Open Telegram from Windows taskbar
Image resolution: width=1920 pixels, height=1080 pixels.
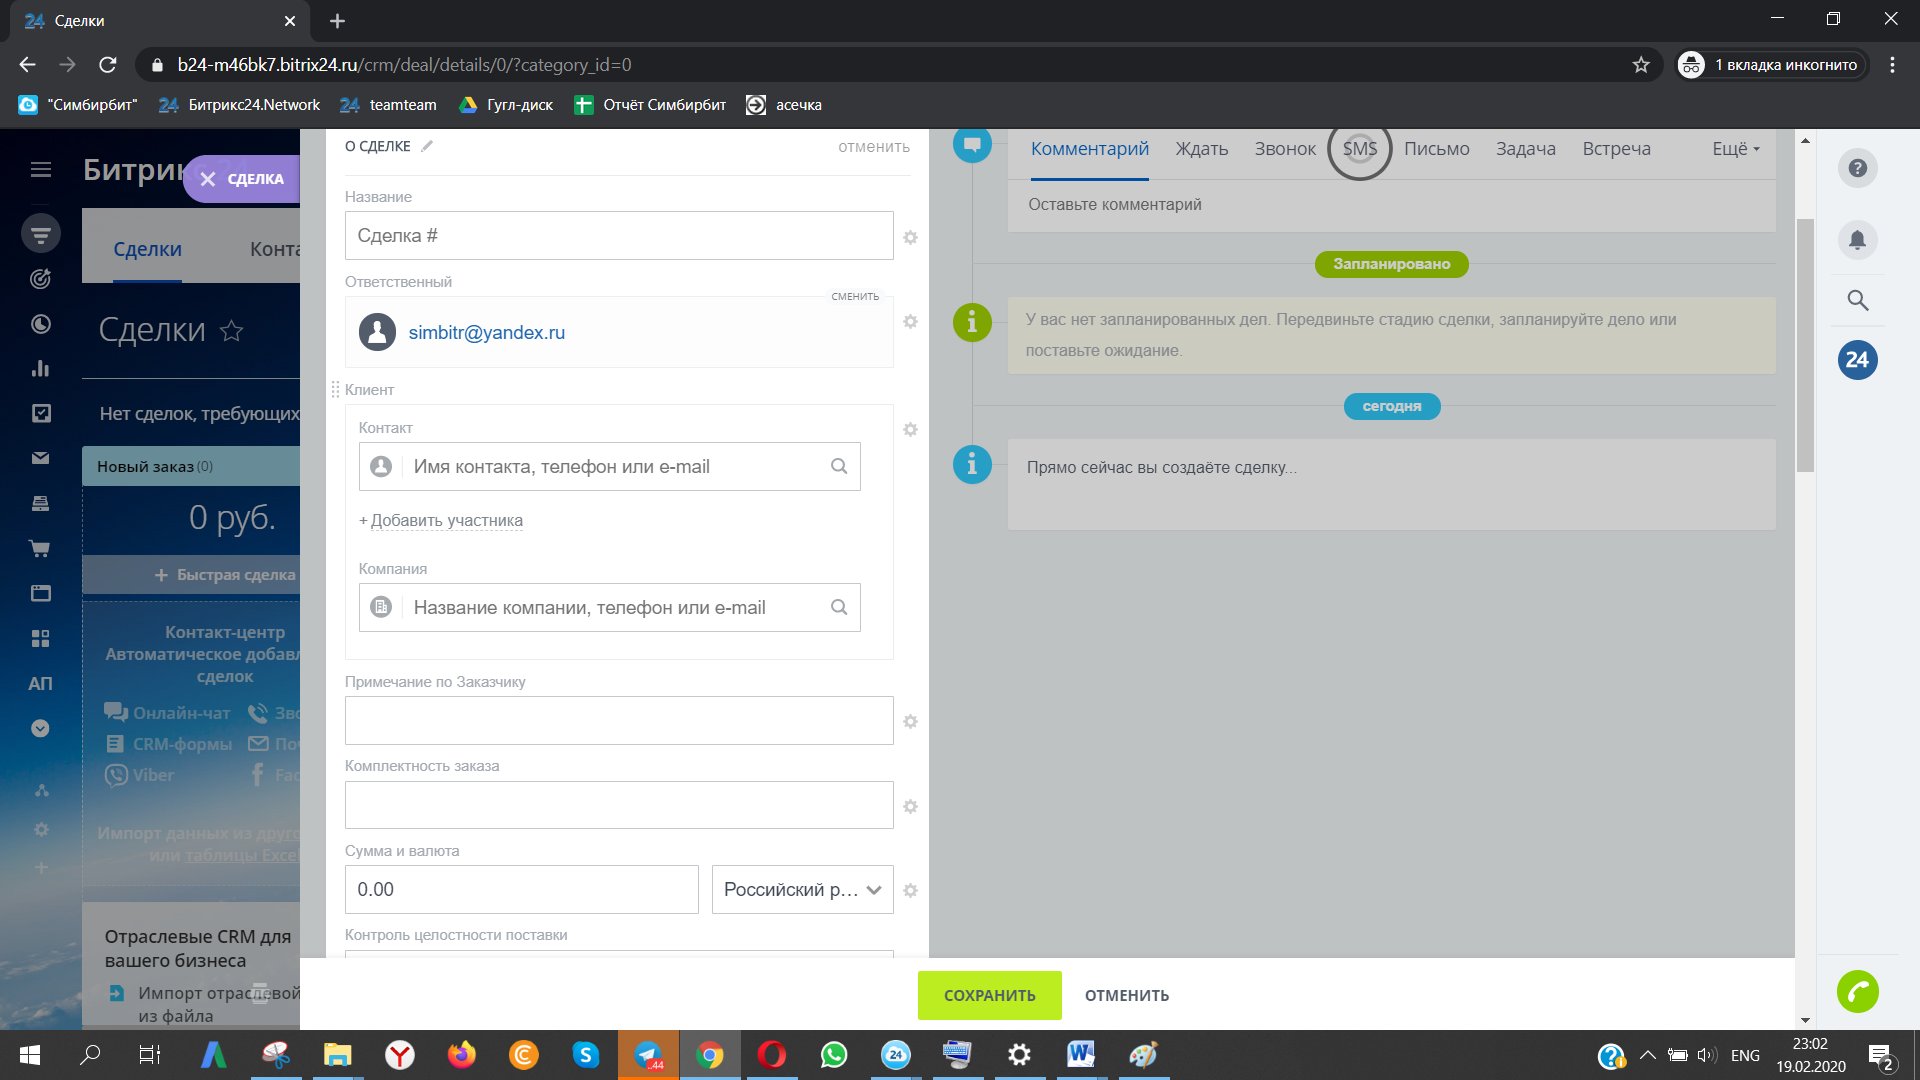coord(648,1055)
